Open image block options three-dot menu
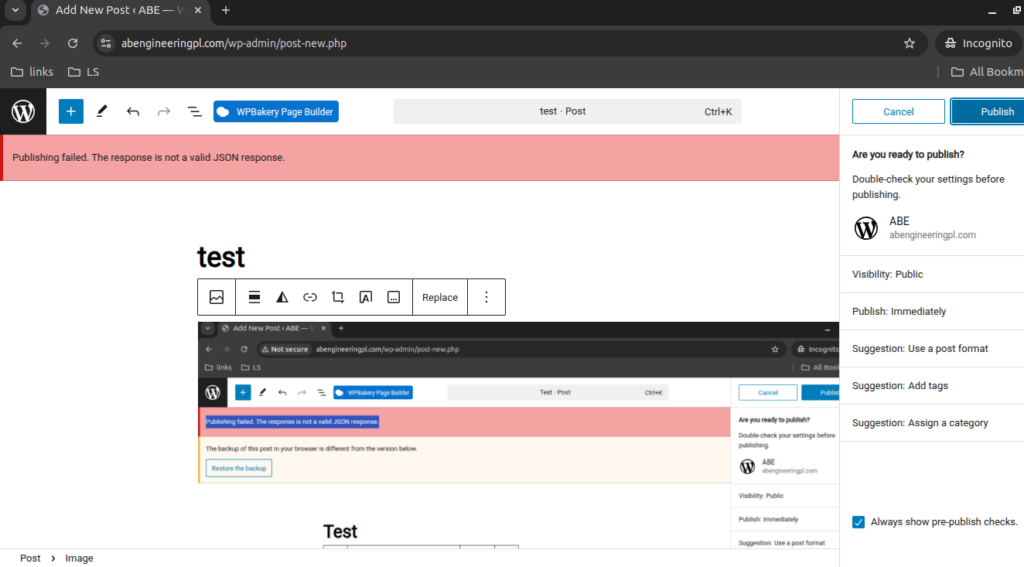 [487, 297]
